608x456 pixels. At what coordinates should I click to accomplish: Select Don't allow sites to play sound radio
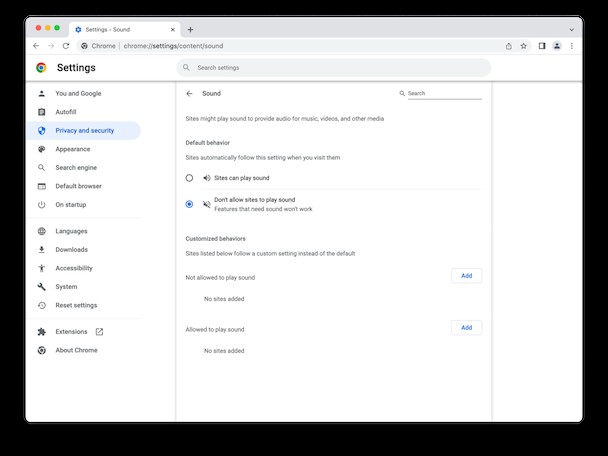click(189, 204)
